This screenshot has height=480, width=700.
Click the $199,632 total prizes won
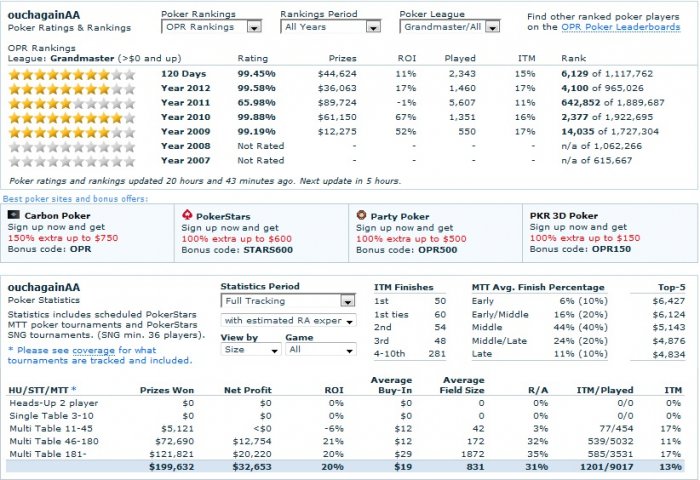point(171,467)
